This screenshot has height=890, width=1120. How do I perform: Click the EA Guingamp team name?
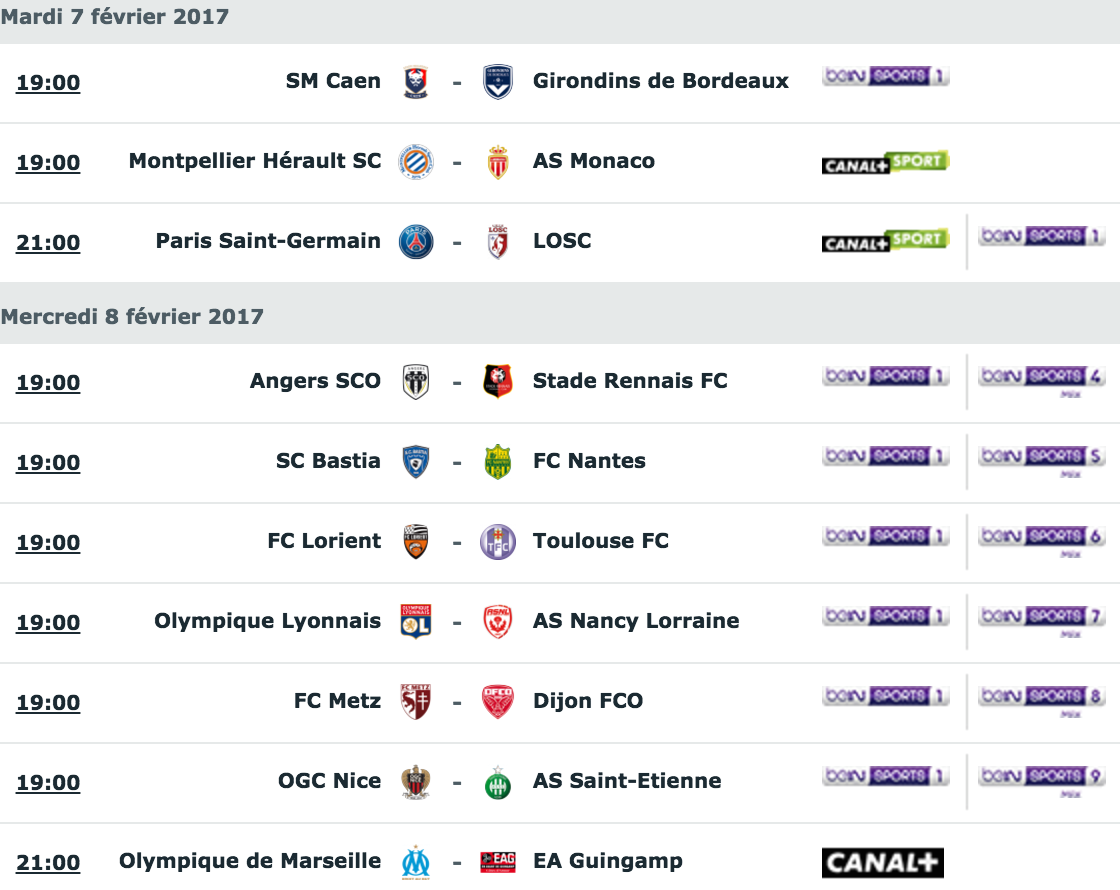[608, 861]
